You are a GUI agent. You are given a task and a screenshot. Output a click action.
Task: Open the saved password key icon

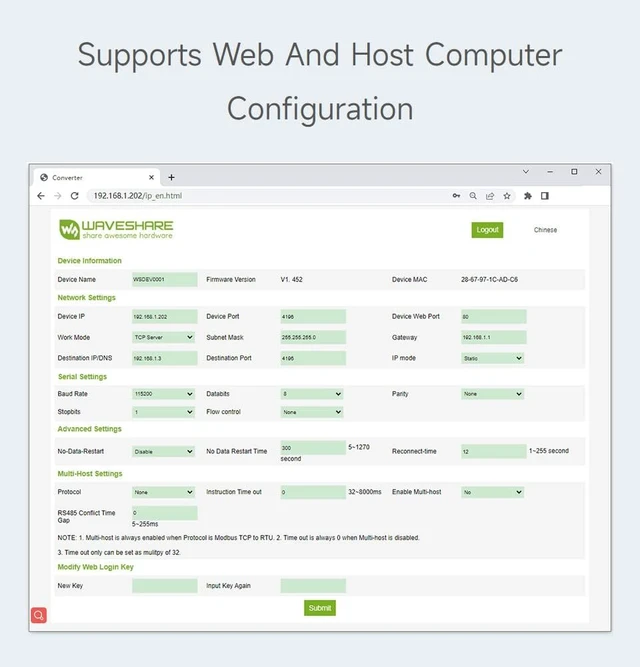point(456,196)
